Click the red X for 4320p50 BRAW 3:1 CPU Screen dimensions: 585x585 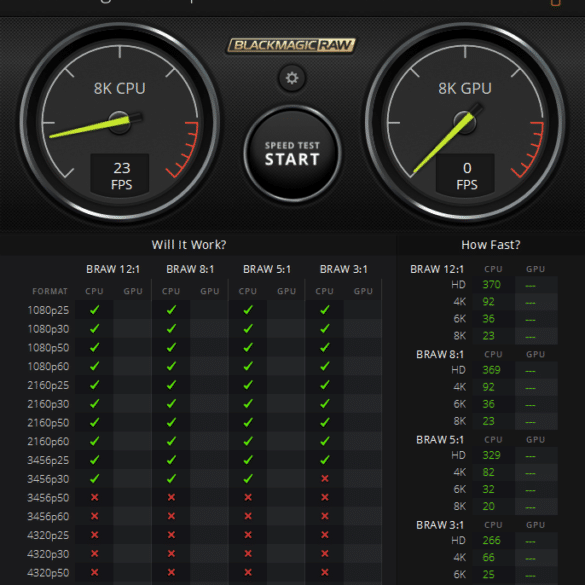(x=325, y=572)
